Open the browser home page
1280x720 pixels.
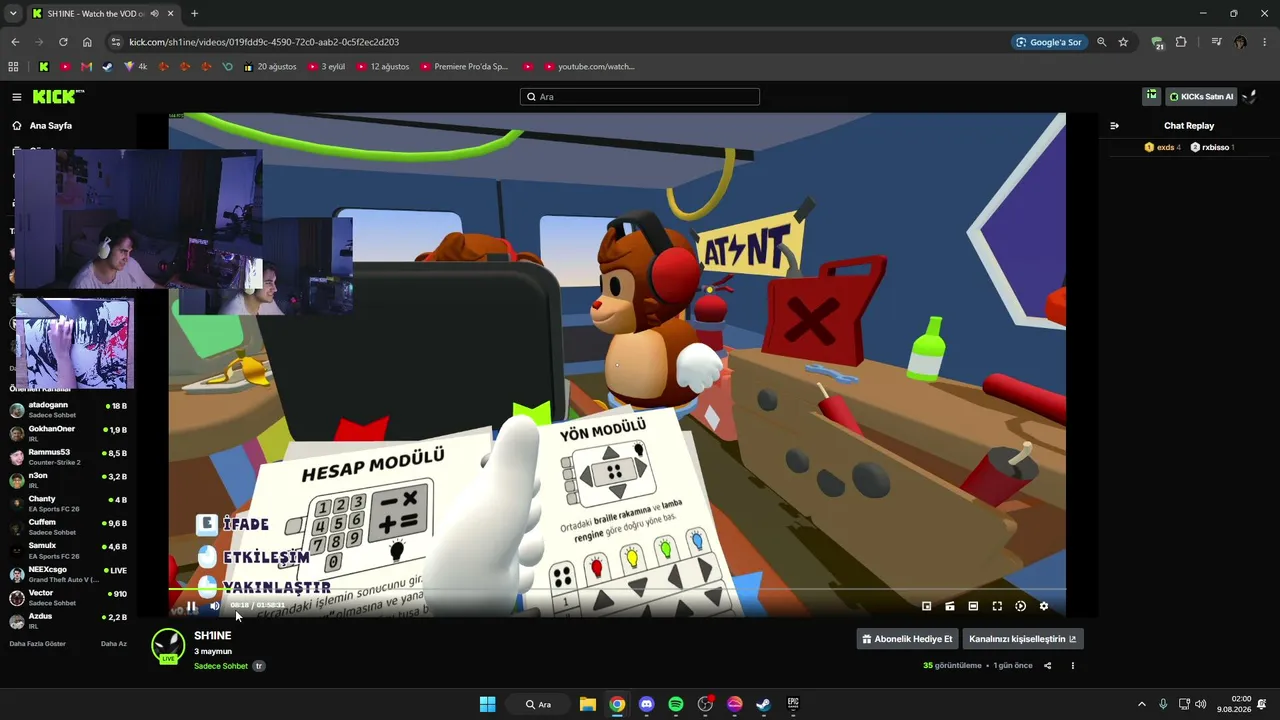(x=87, y=42)
